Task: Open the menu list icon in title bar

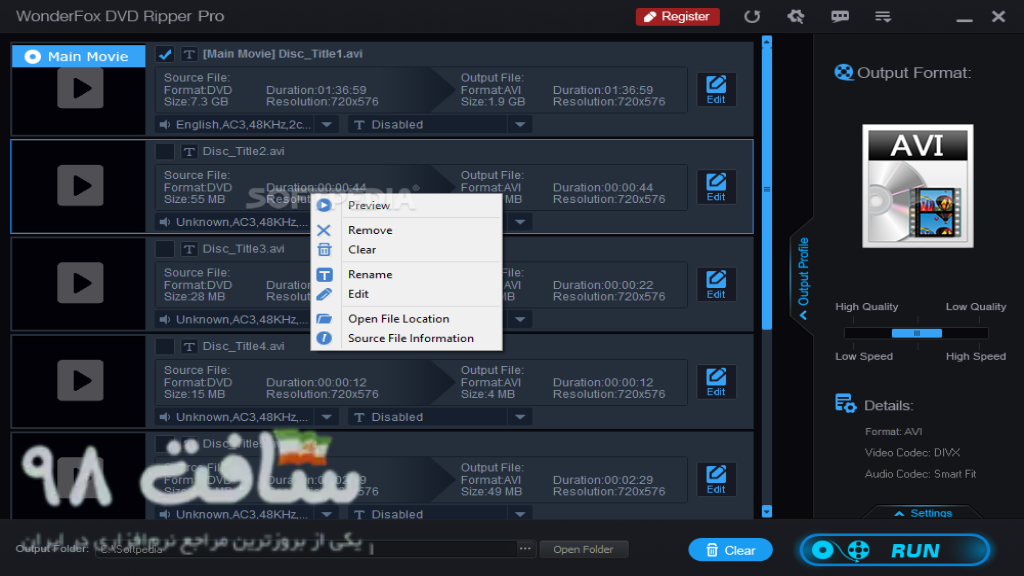Action: 883,16
